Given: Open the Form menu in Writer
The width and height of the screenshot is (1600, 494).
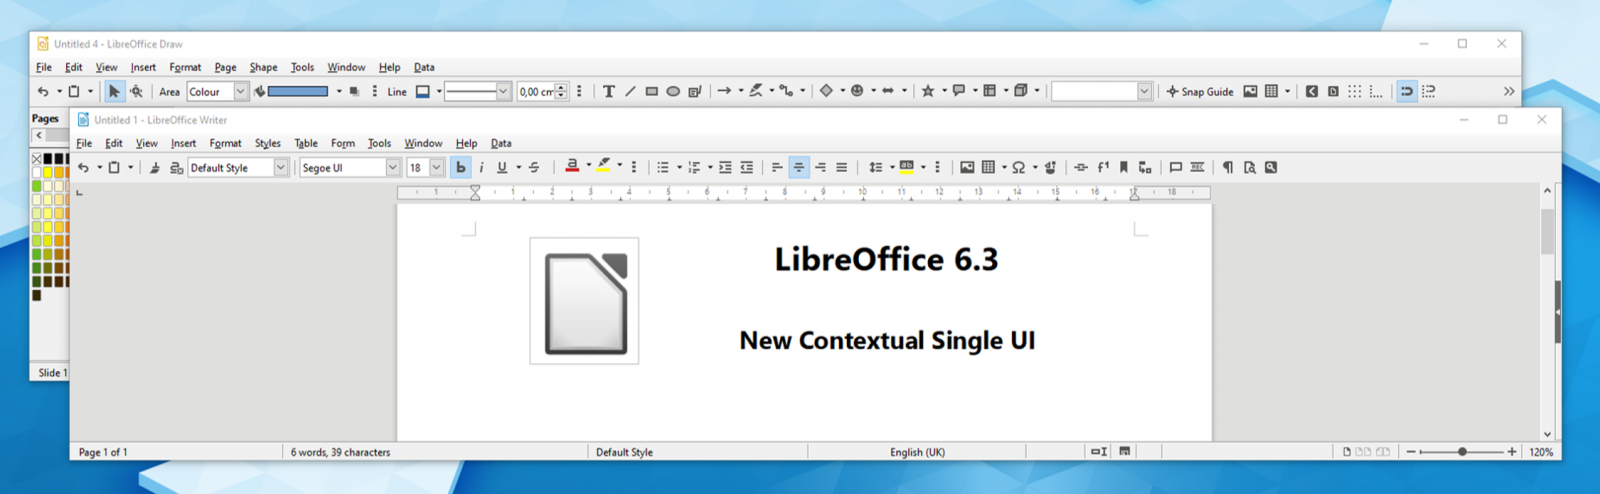Looking at the screenshot, I should tap(343, 143).
